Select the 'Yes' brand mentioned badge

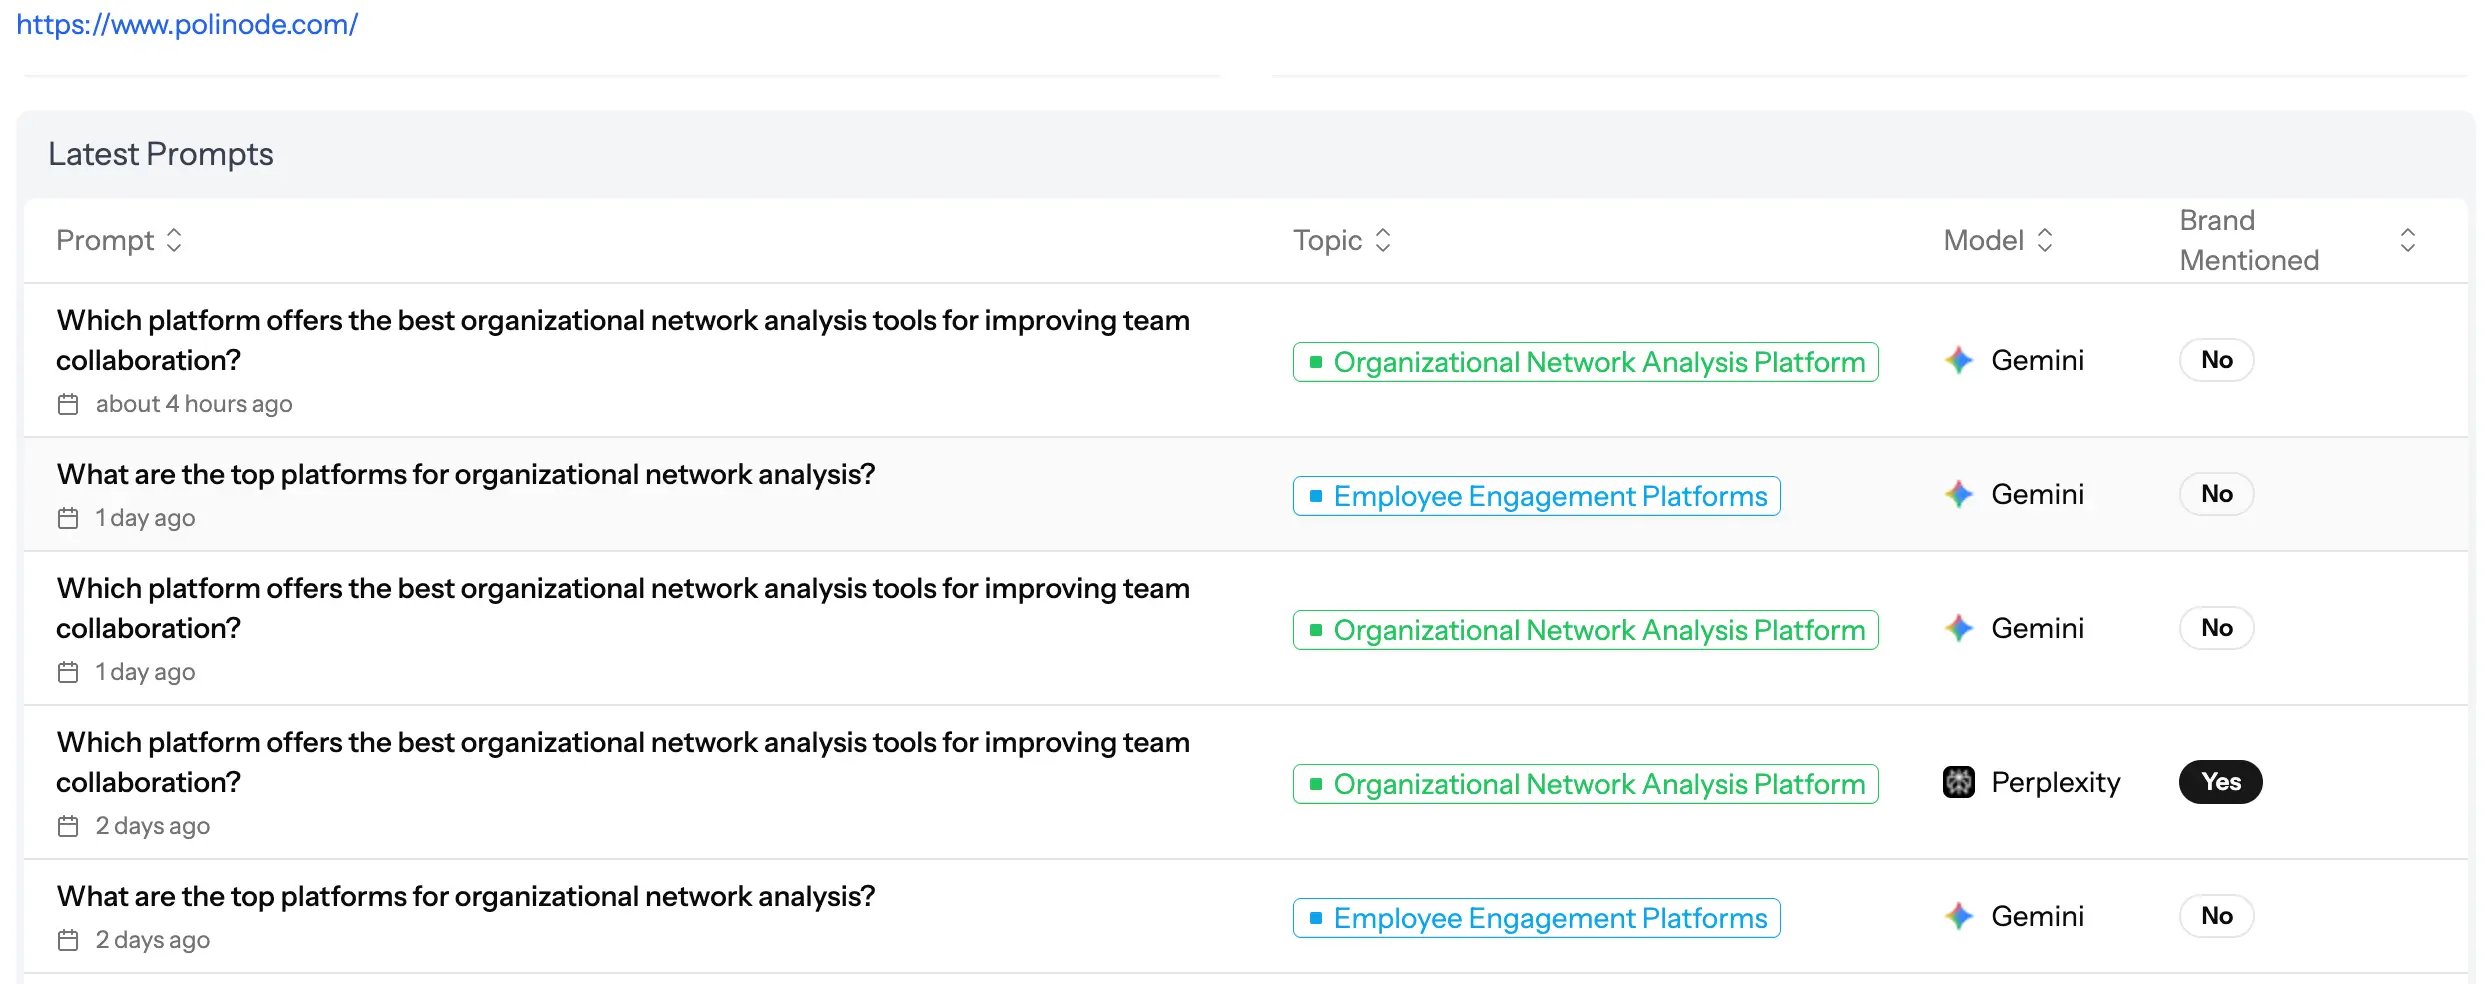(x=2219, y=782)
